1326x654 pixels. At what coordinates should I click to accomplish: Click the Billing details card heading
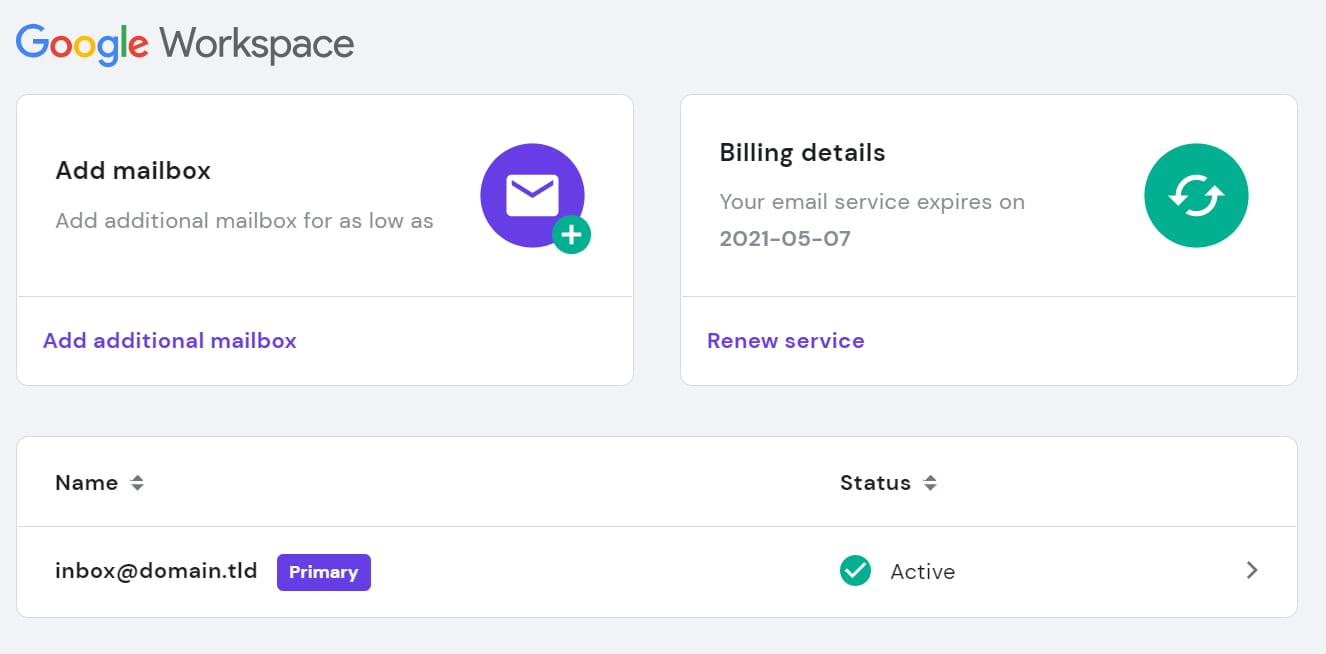pos(802,153)
